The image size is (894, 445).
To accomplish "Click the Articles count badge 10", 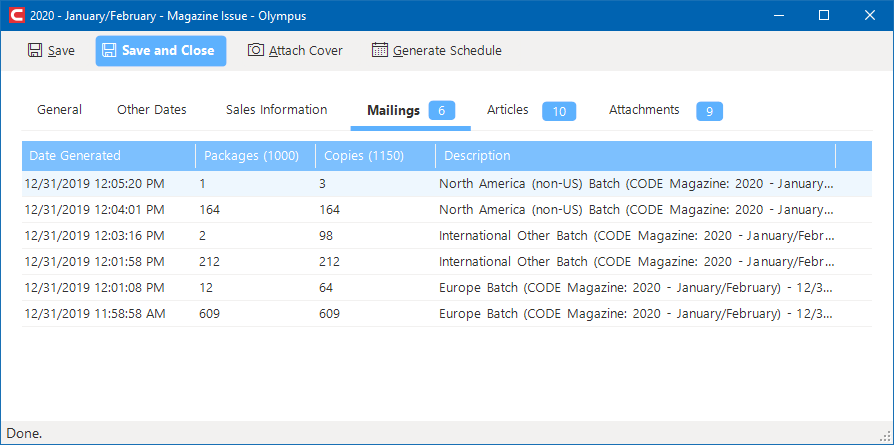I will click(559, 111).
